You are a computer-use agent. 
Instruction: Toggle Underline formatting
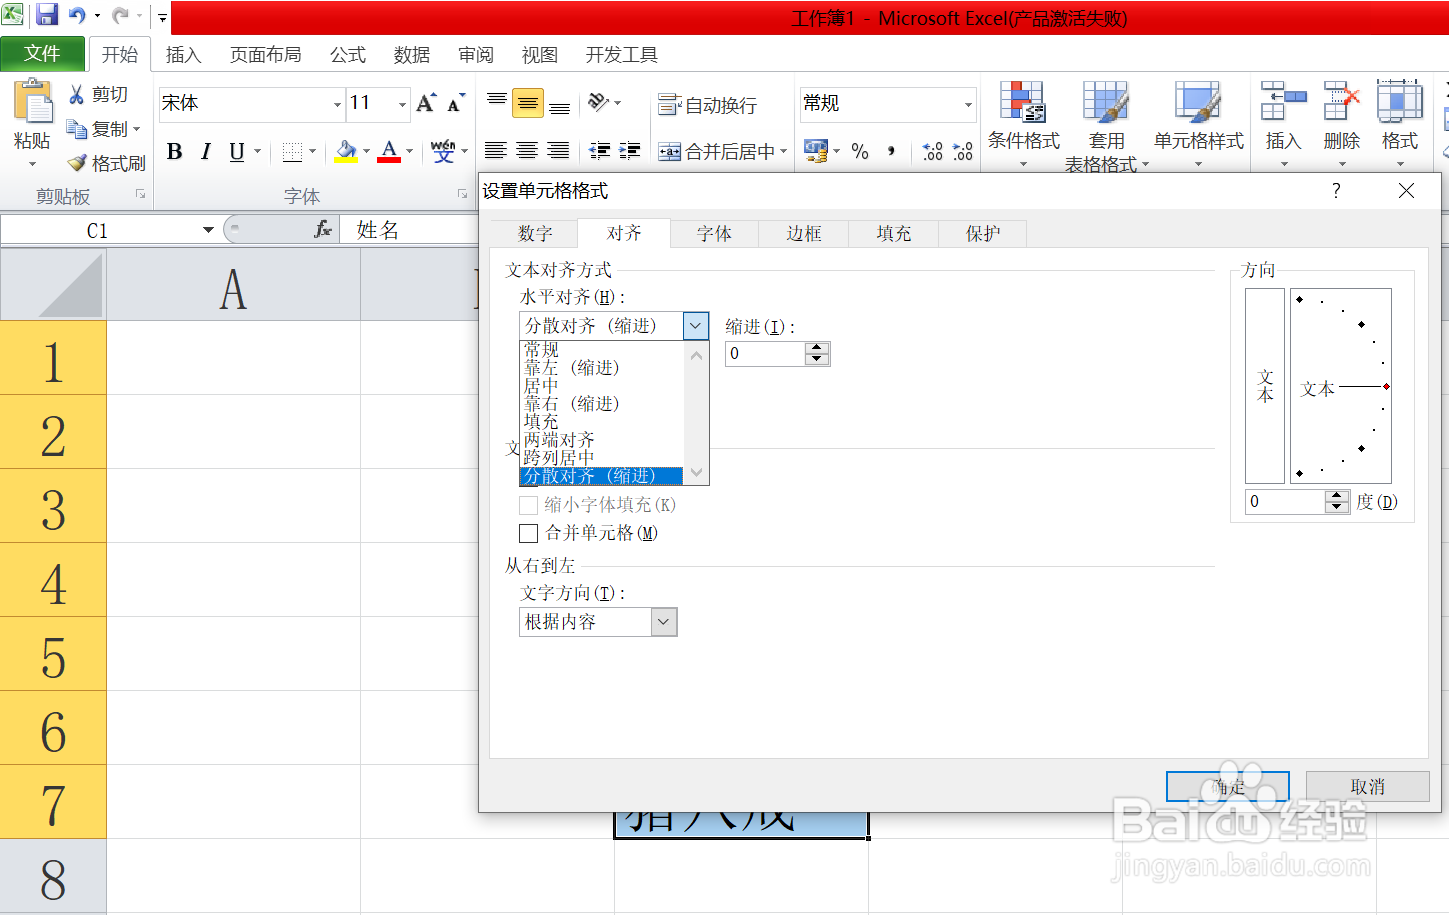coord(237,151)
